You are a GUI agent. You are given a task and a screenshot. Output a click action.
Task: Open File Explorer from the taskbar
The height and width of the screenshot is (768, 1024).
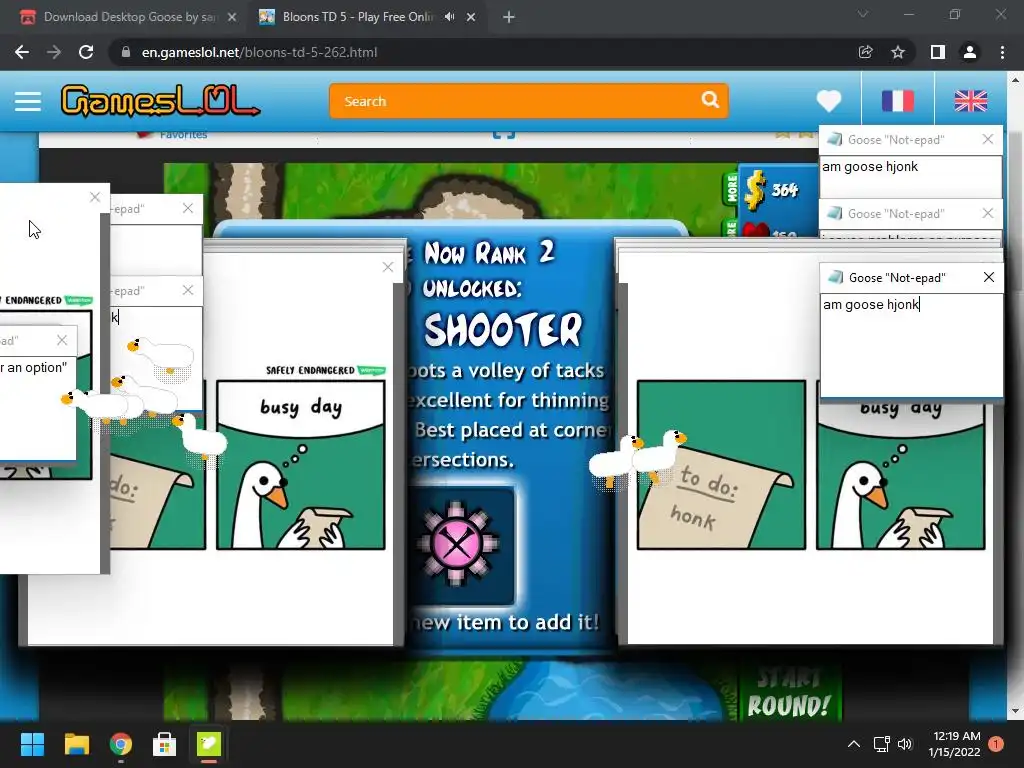76,744
